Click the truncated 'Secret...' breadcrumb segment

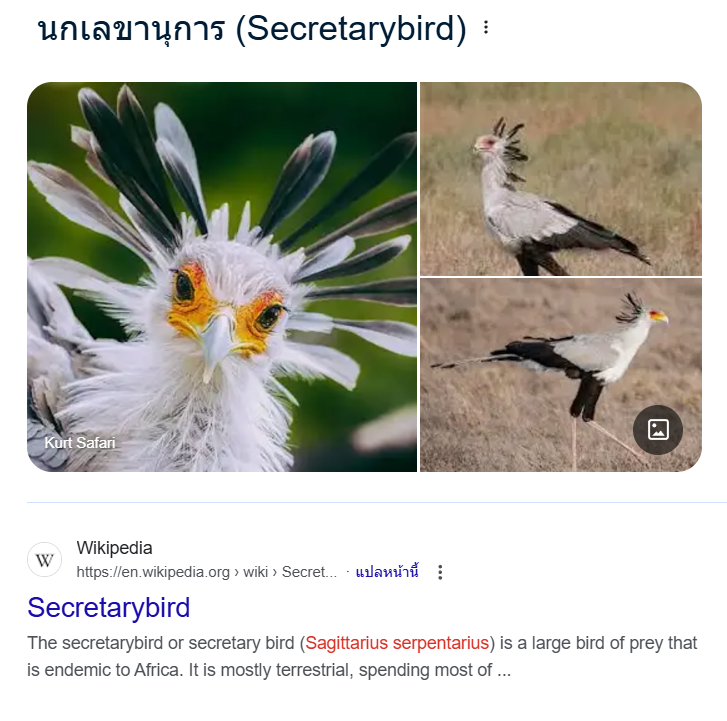click(x=309, y=572)
